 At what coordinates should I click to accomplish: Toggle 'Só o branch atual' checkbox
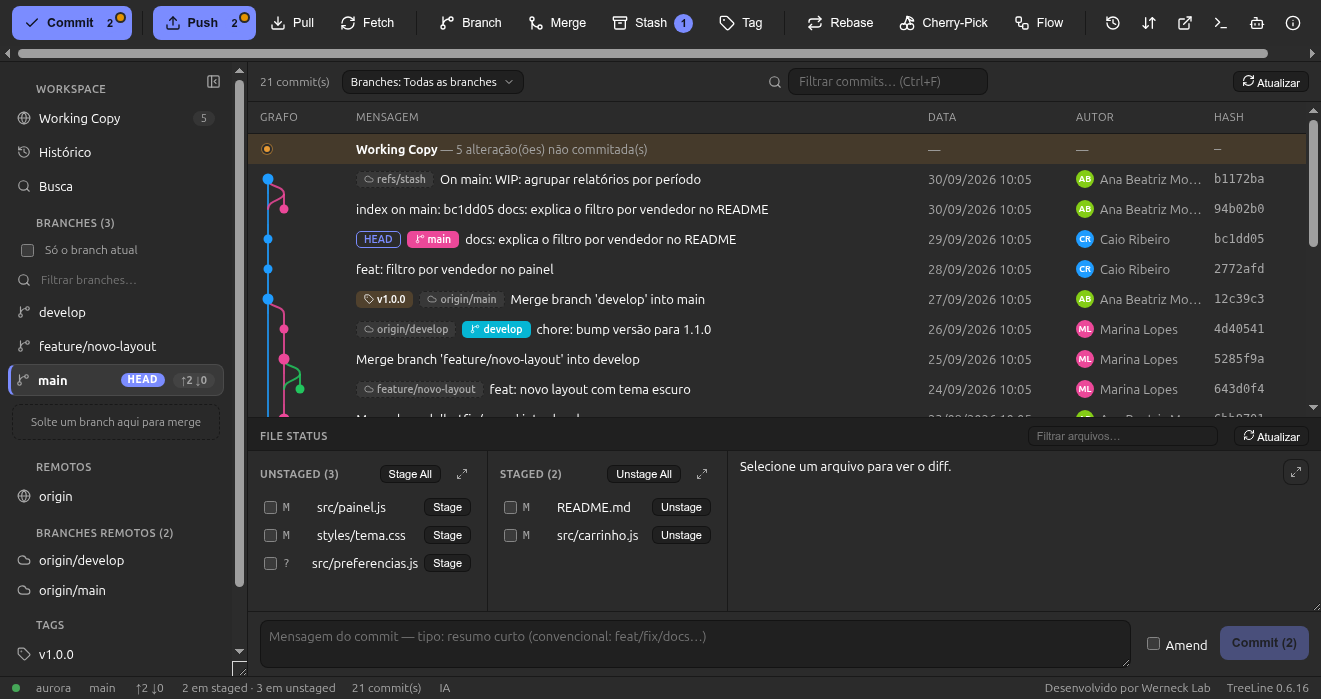(27, 250)
